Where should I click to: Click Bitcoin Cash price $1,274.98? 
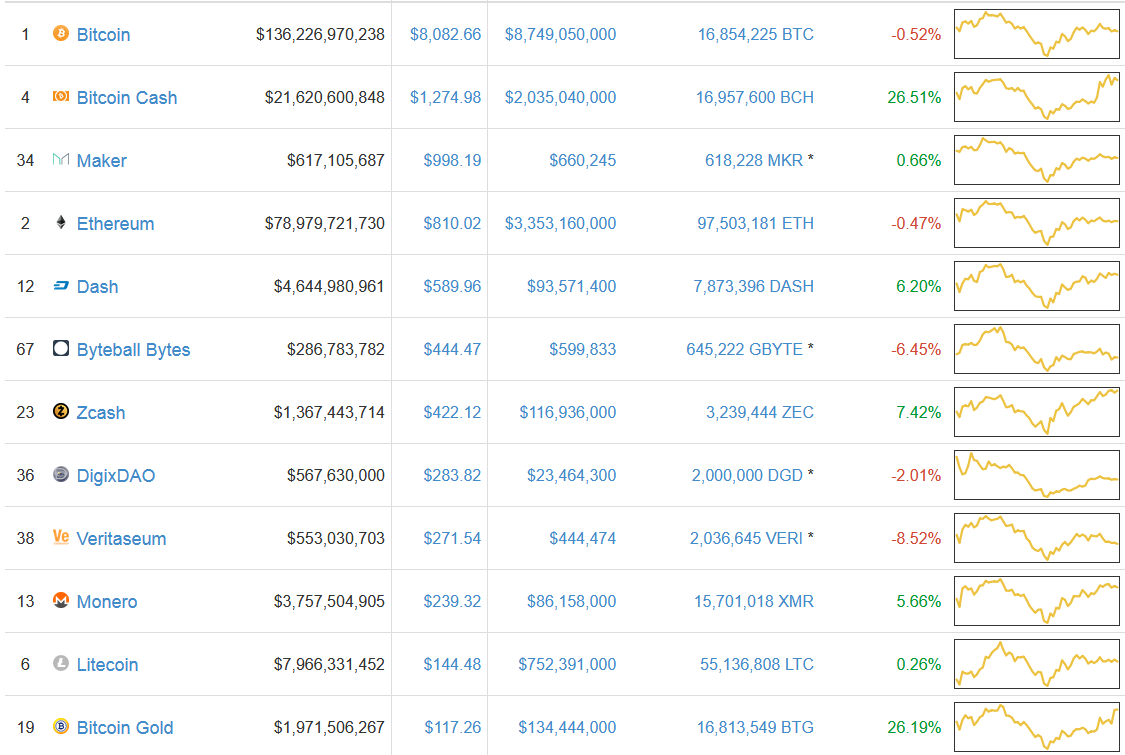click(x=446, y=97)
